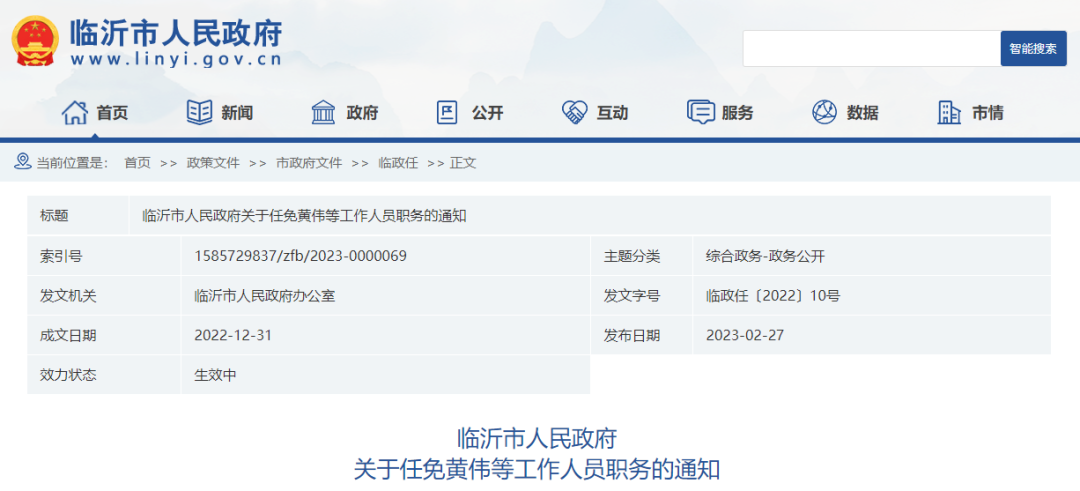Open the 新闻 menu item
Image resolution: width=1080 pixels, height=491 pixels.
pos(237,113)
